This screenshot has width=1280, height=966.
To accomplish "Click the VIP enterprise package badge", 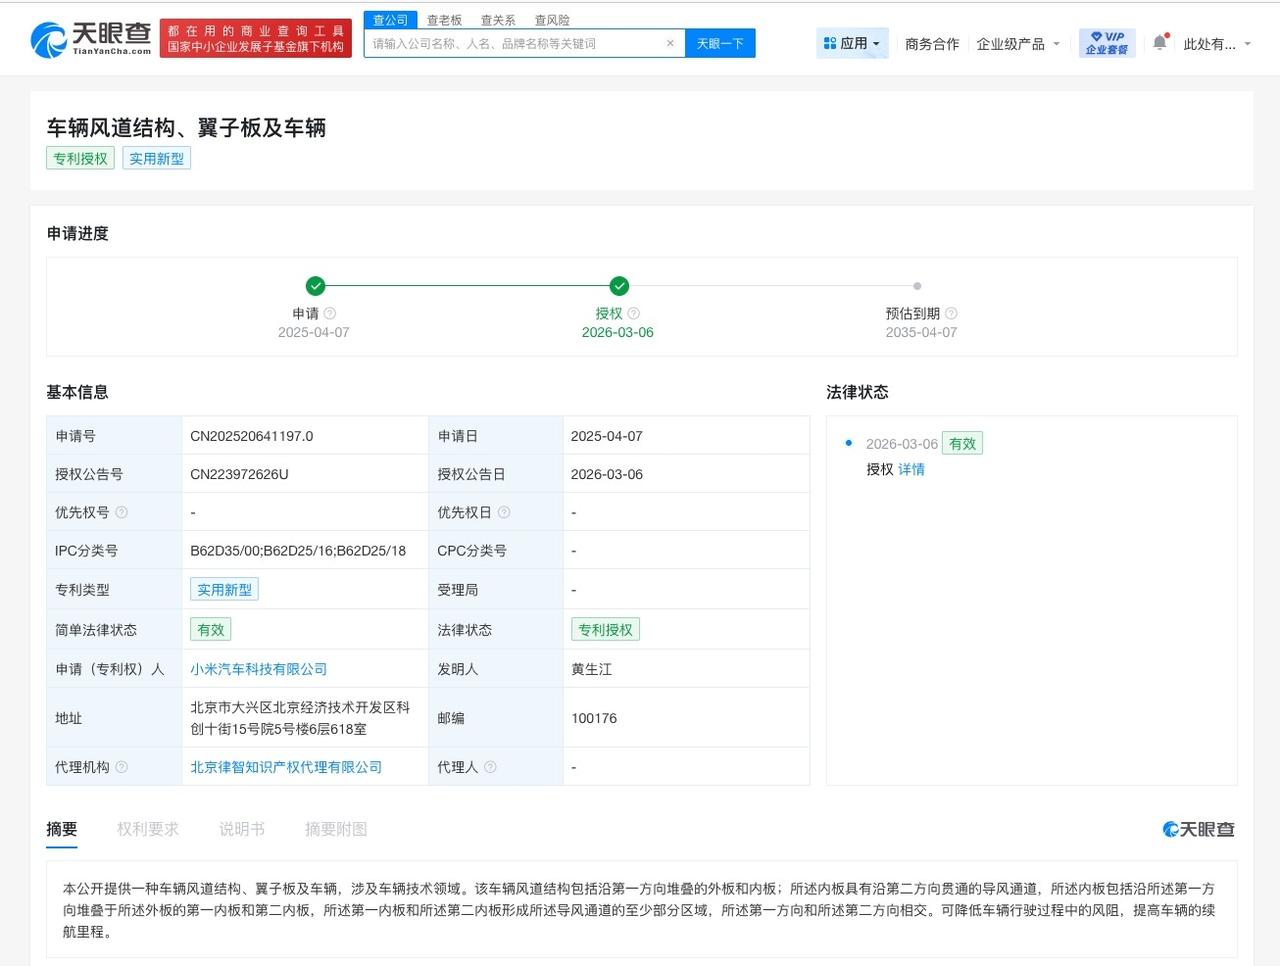I will tap(1107, 43).
